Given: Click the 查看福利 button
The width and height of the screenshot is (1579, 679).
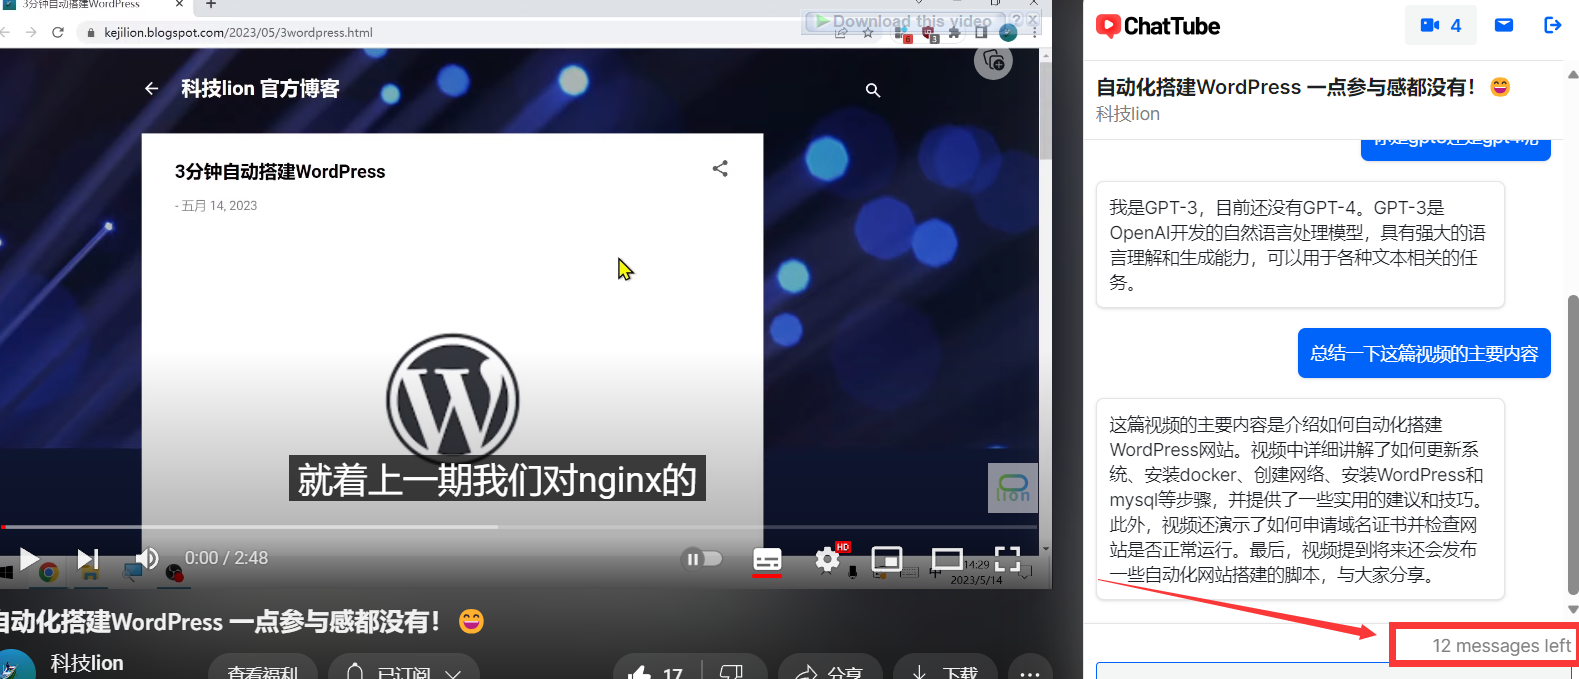Looking at the screenshot, I should [x=263, y=672].
